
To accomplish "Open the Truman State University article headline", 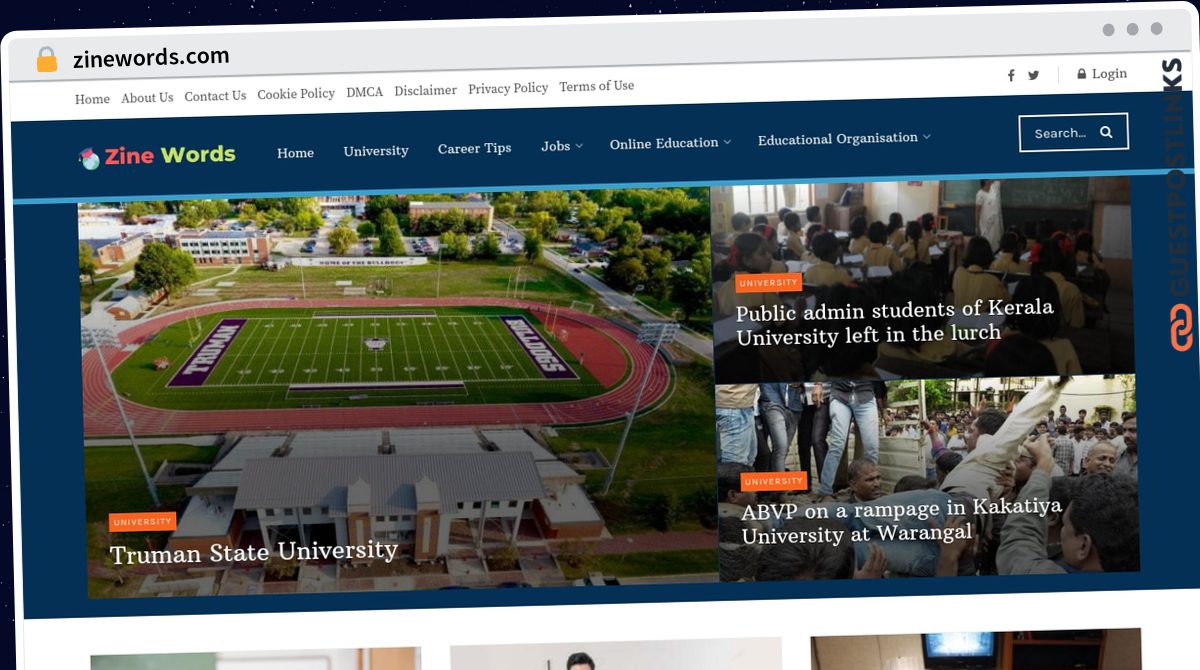I will [254, 552].
